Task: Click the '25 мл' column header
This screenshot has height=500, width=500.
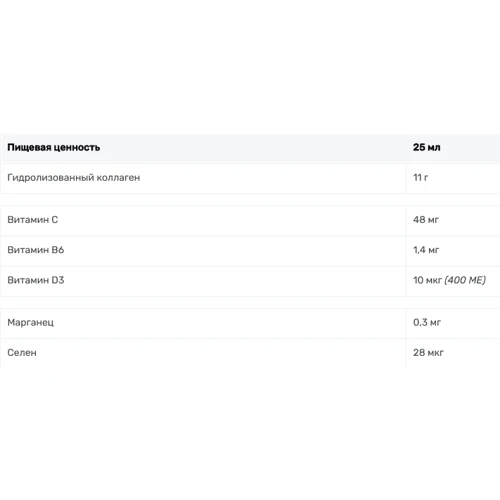Action: coord(426,147)
